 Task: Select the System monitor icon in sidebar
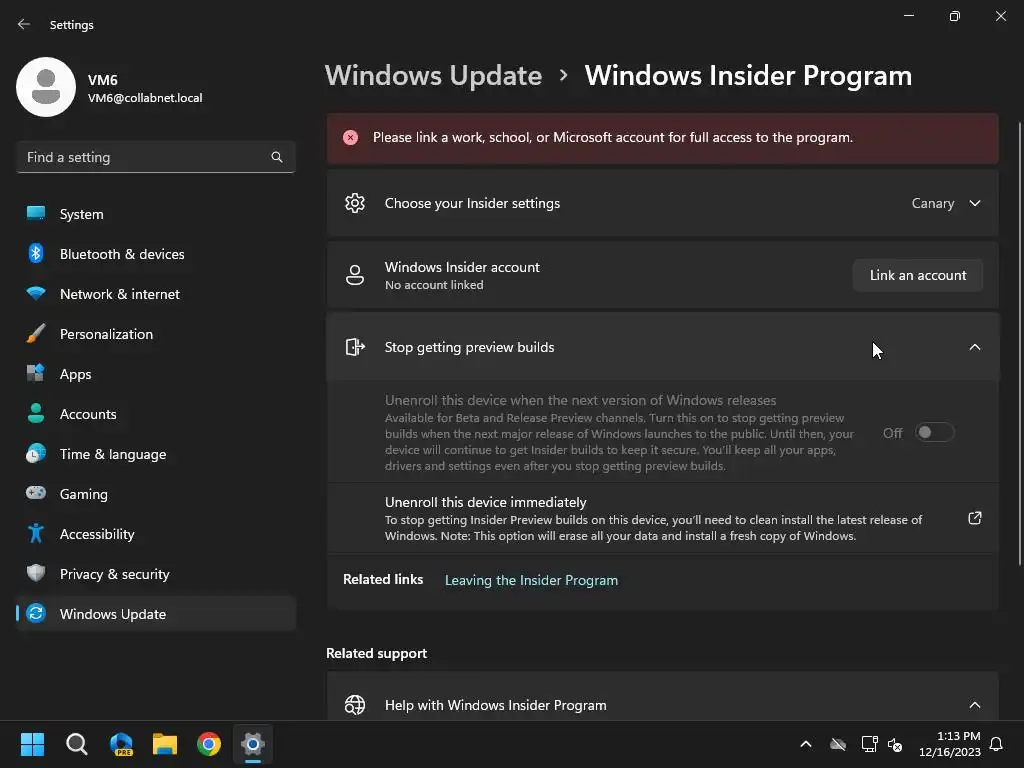coord(36,214)
